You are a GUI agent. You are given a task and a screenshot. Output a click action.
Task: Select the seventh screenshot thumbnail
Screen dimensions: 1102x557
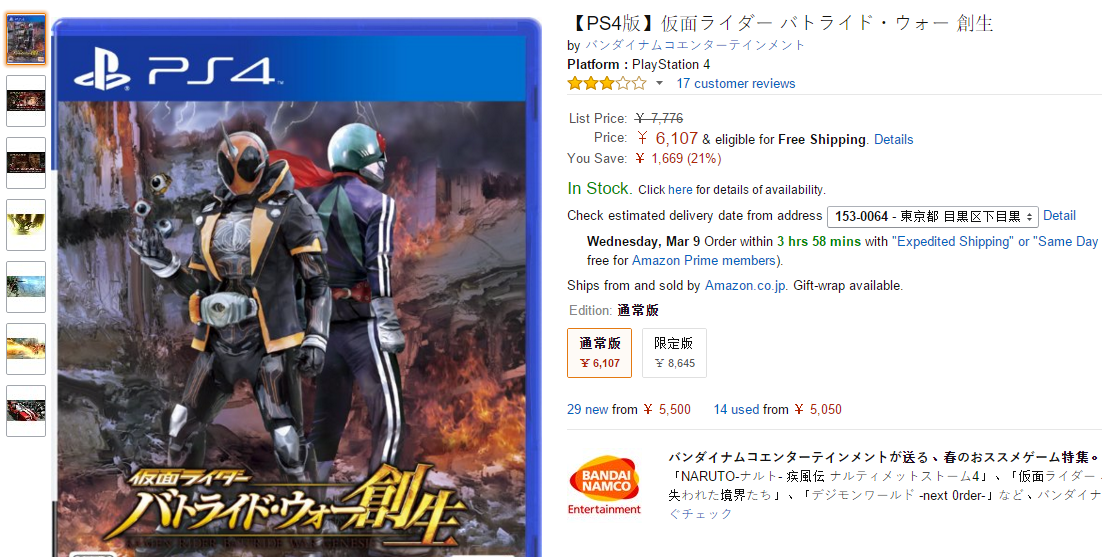26,410
